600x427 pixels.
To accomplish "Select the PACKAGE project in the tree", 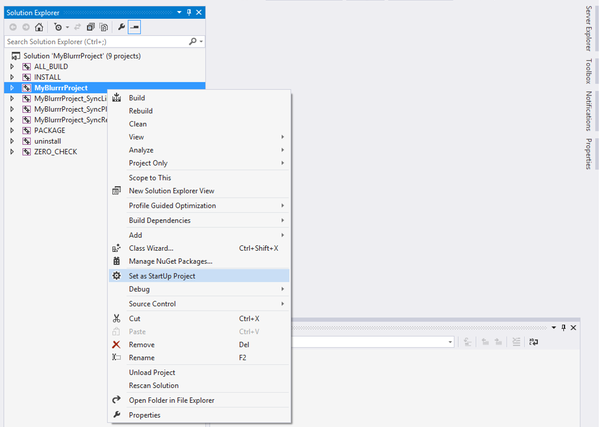I will click(x=51, y=130).
